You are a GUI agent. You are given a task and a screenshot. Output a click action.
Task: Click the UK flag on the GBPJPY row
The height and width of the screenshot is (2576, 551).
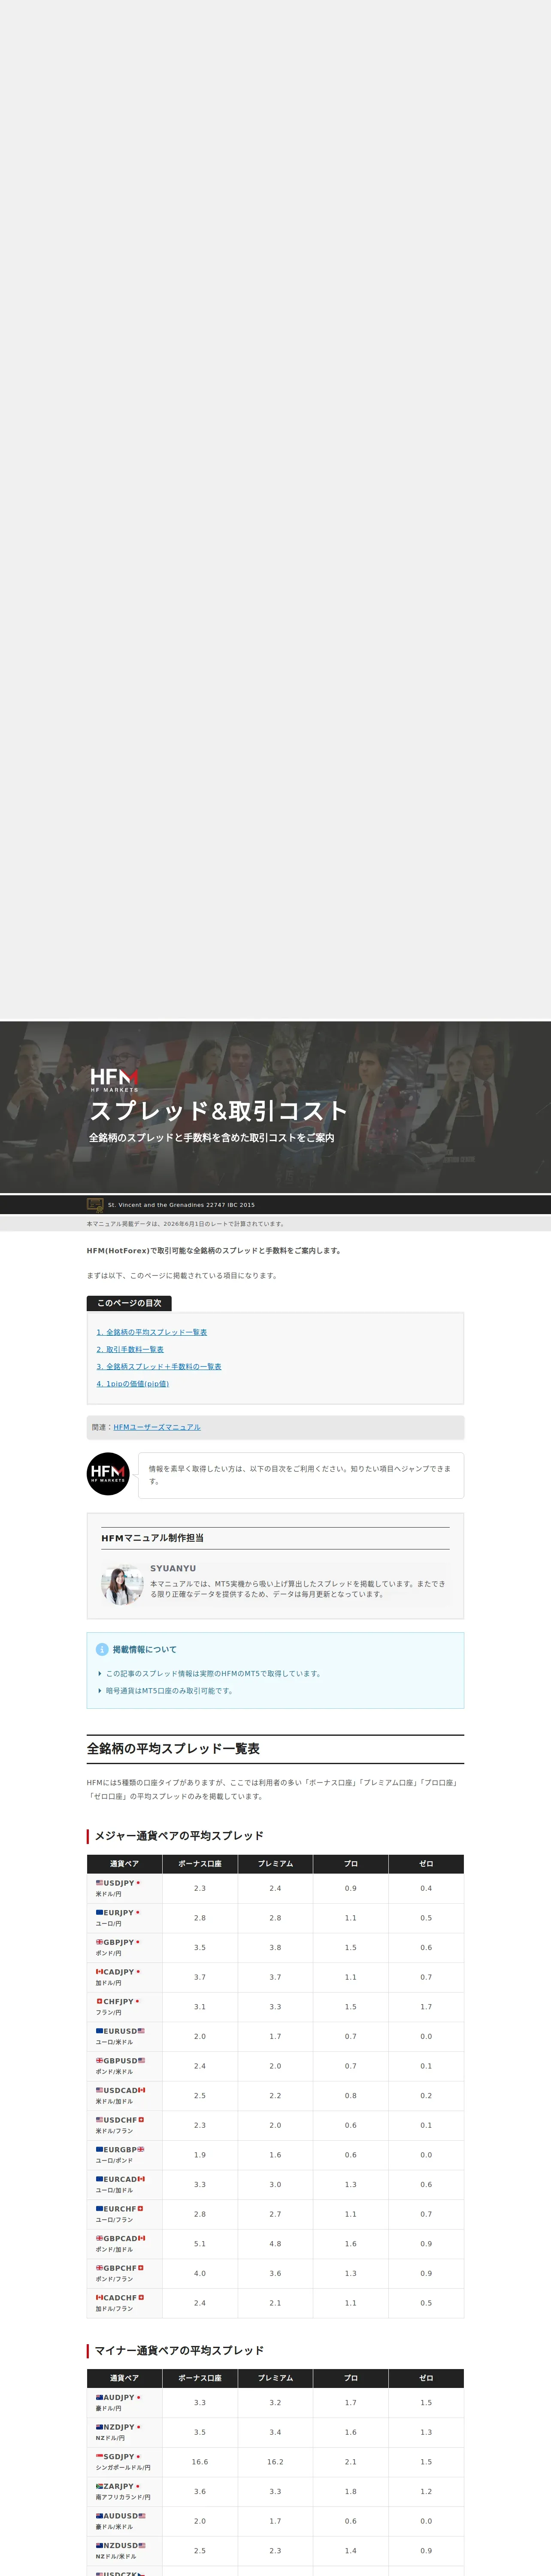tap(100, 1942)
